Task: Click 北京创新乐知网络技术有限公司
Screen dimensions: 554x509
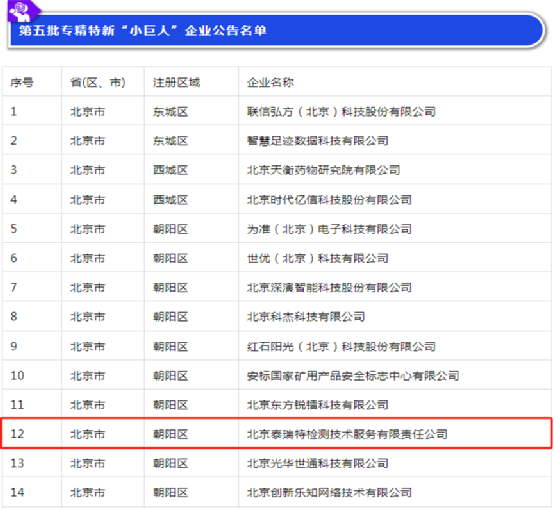Action: [329, 493]
